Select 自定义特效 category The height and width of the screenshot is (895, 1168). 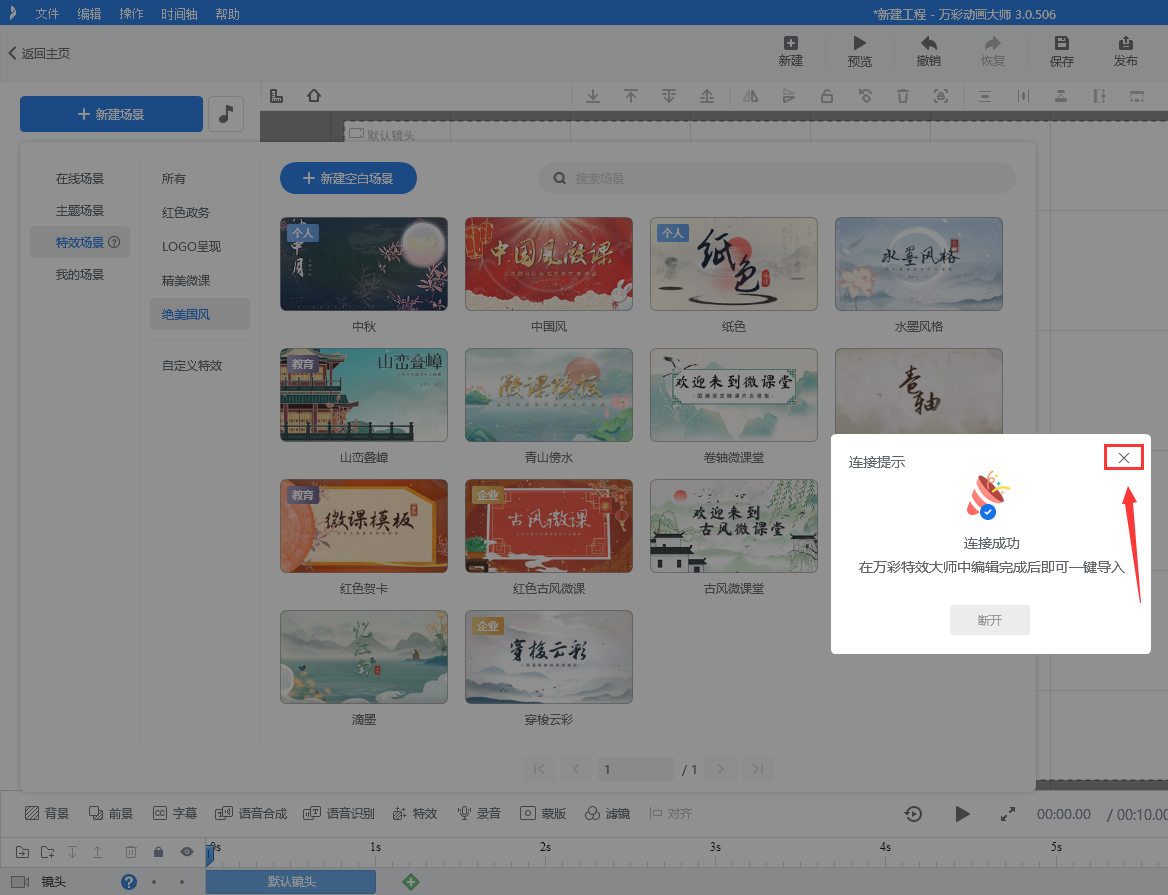coord(191,365)
